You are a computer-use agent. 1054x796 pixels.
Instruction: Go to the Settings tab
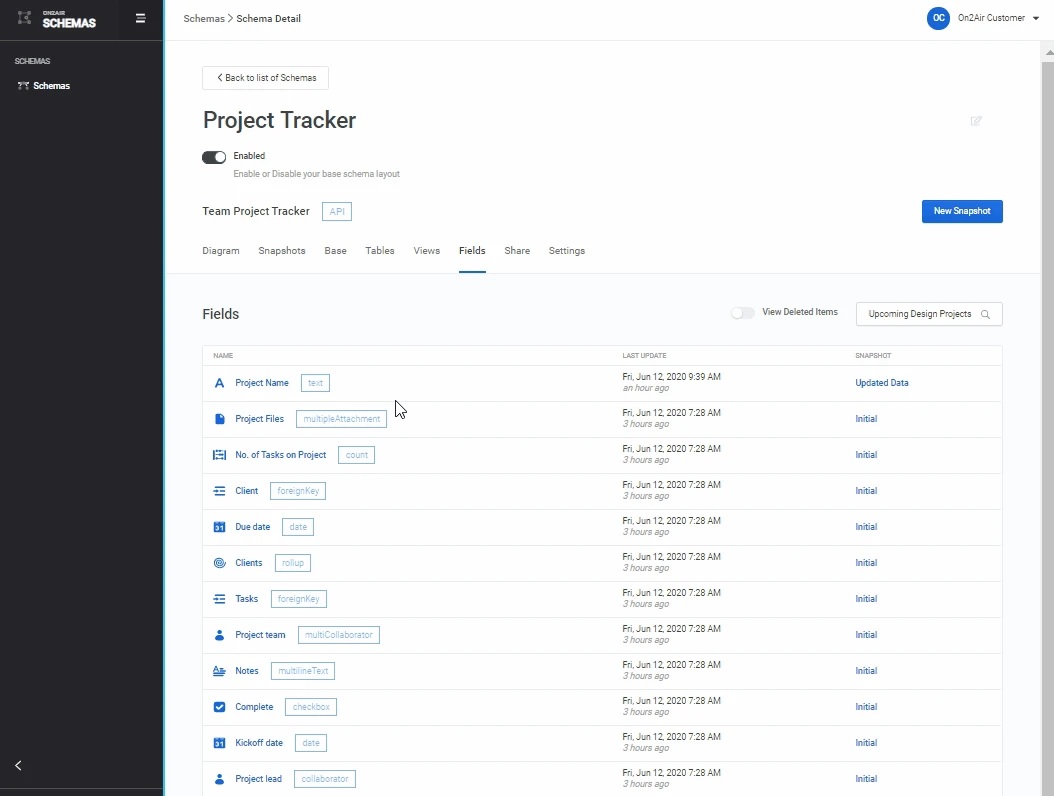coord(567,251)
